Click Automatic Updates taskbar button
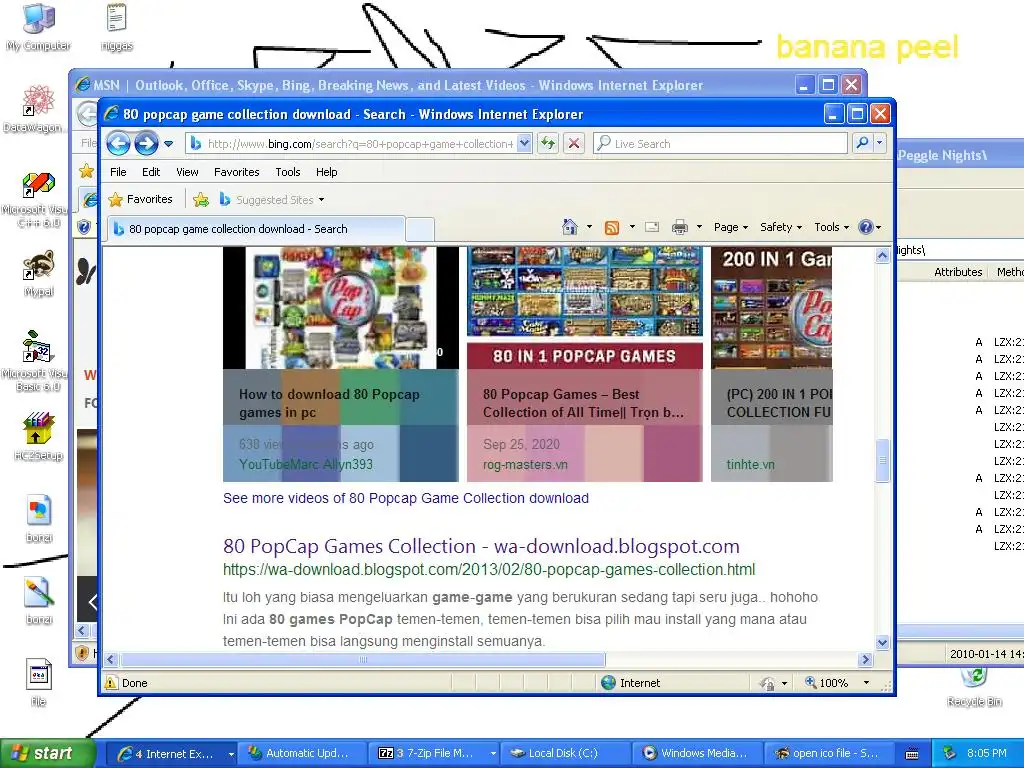 301,753
